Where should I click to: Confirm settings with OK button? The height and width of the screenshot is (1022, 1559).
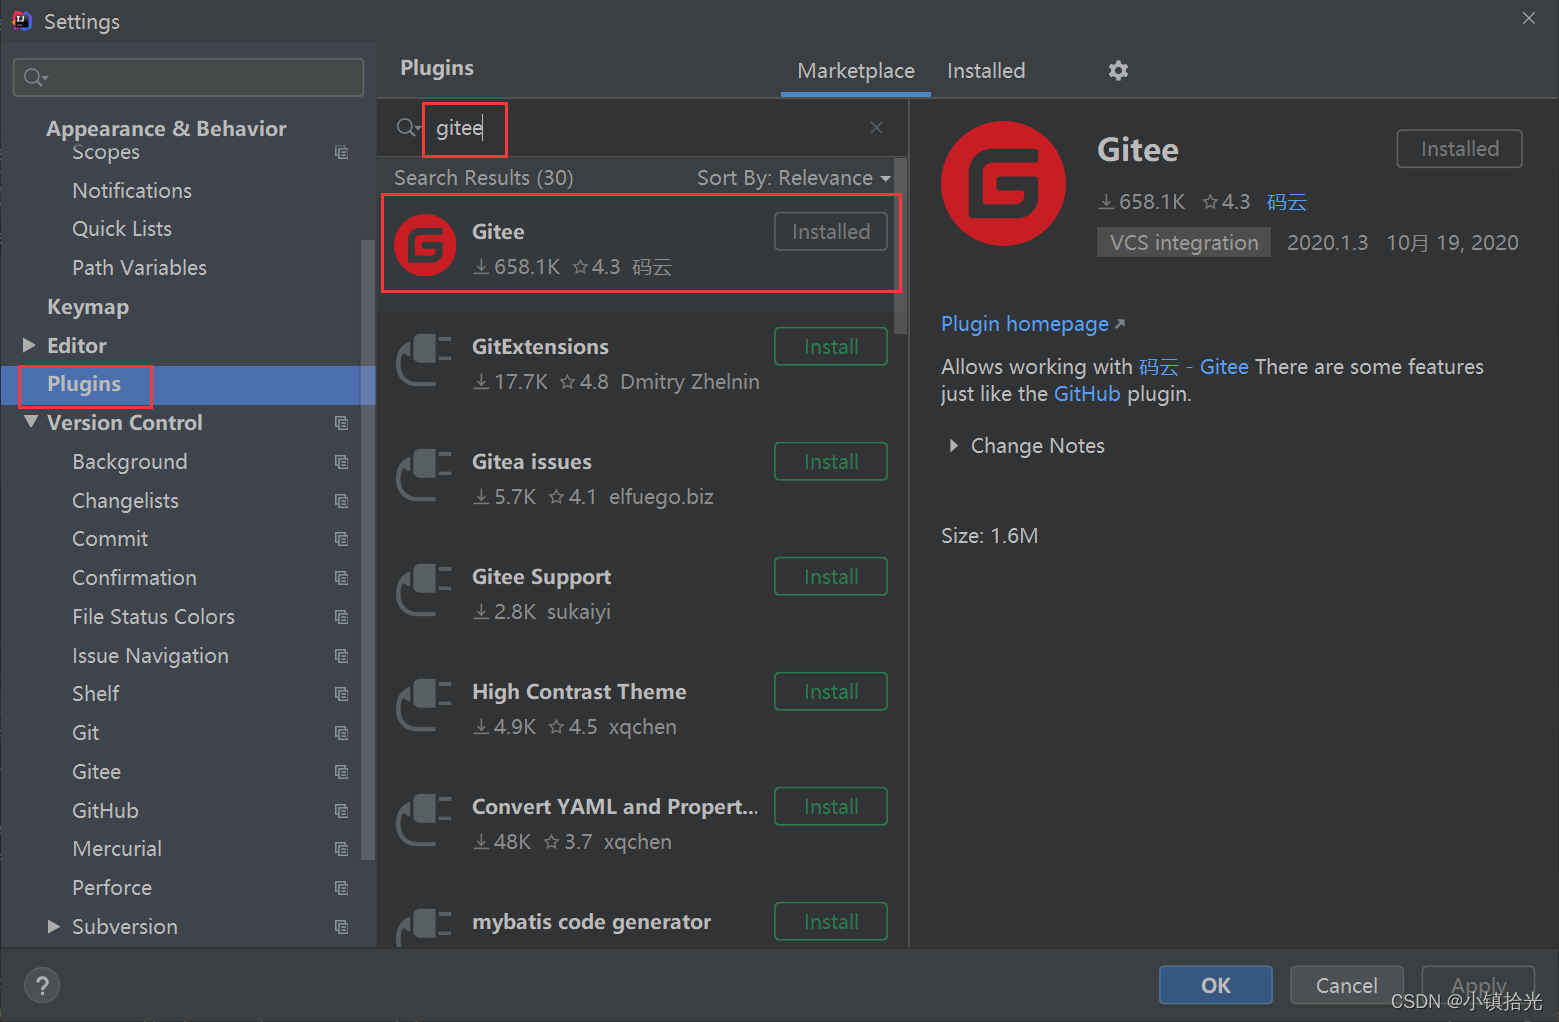pos(1216,985)
